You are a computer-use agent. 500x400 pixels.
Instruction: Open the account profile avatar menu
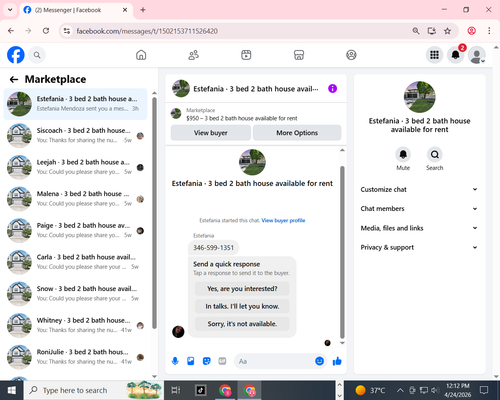477,55
